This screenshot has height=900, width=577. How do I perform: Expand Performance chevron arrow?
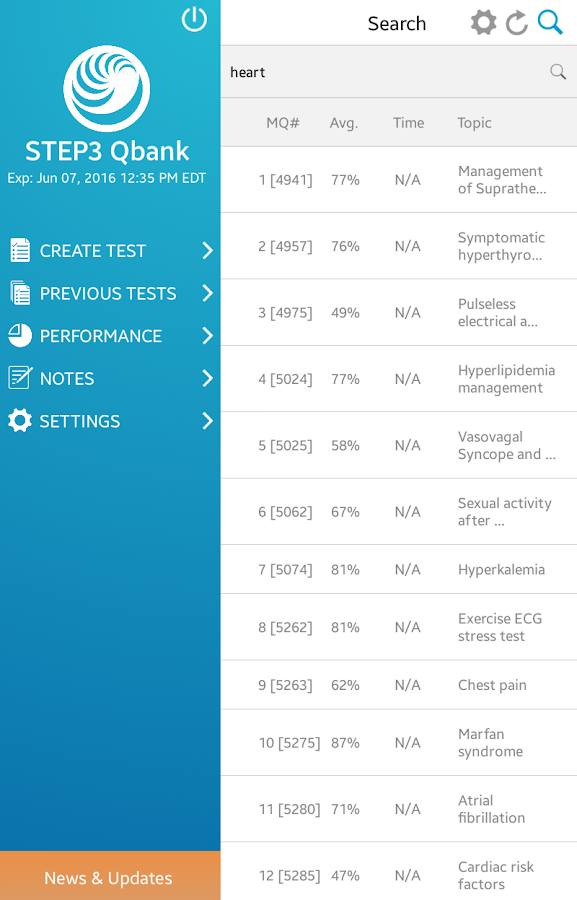tap(208, 335)
